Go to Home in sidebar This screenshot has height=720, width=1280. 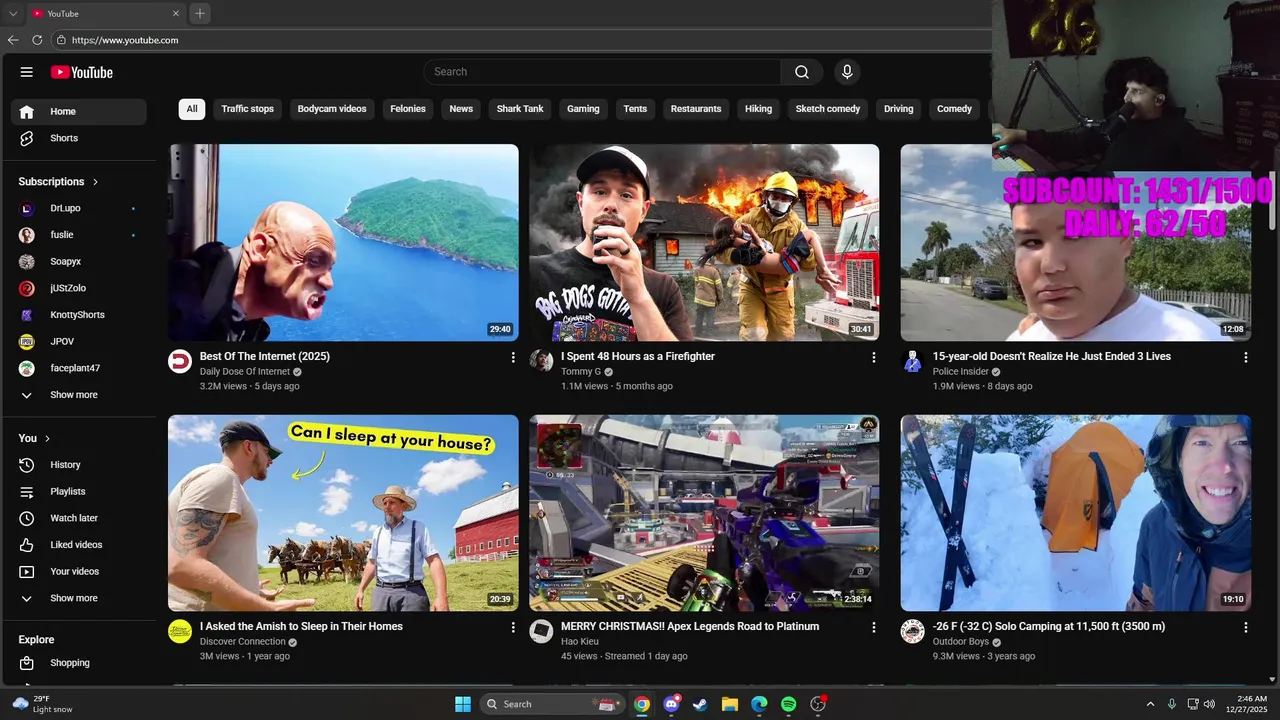pyautogui.click(x=78, y=112)
